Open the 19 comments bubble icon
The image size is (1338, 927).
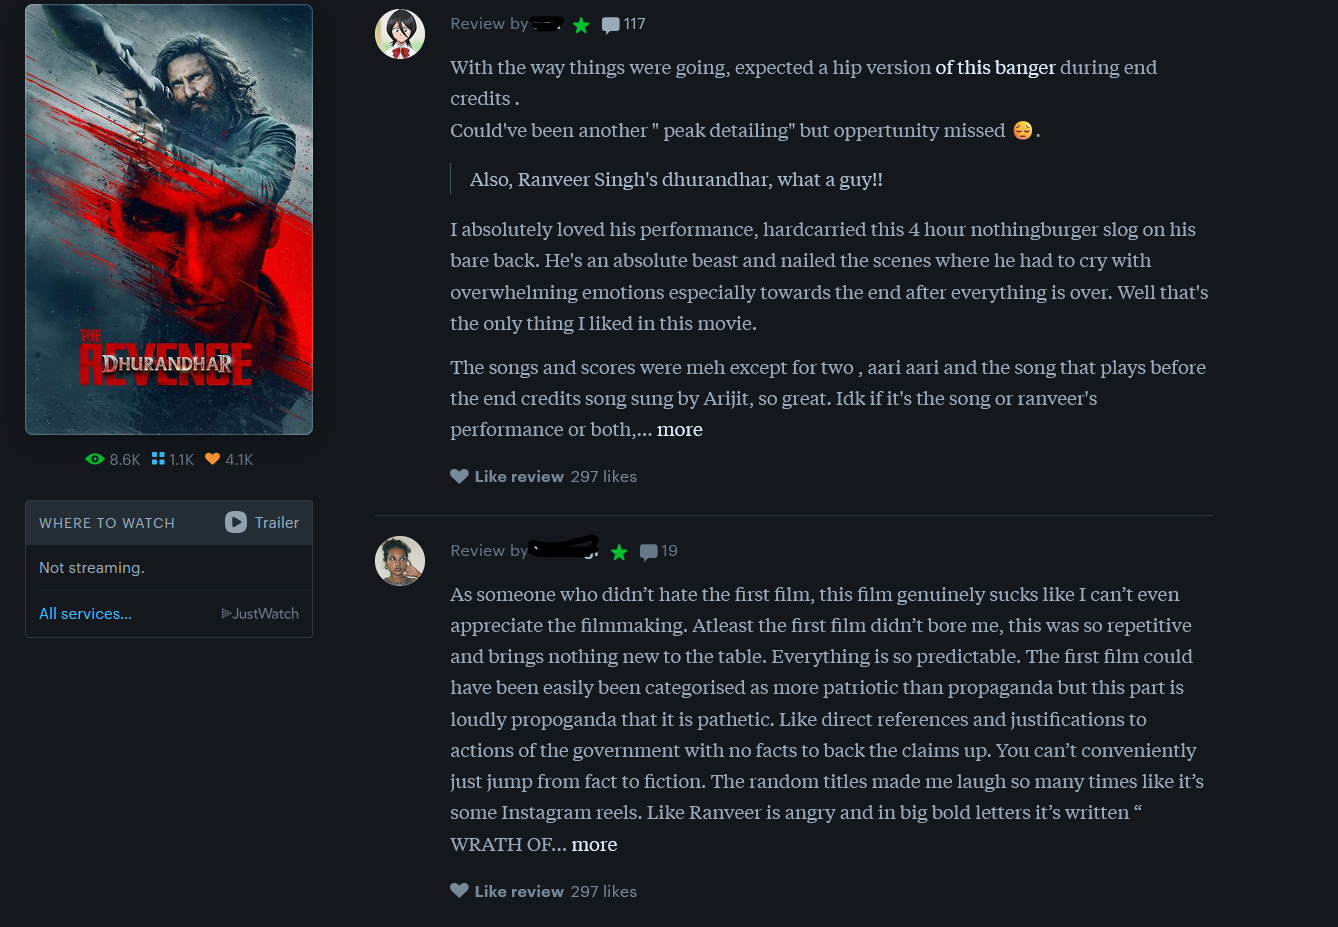click(x=649, y=552)
